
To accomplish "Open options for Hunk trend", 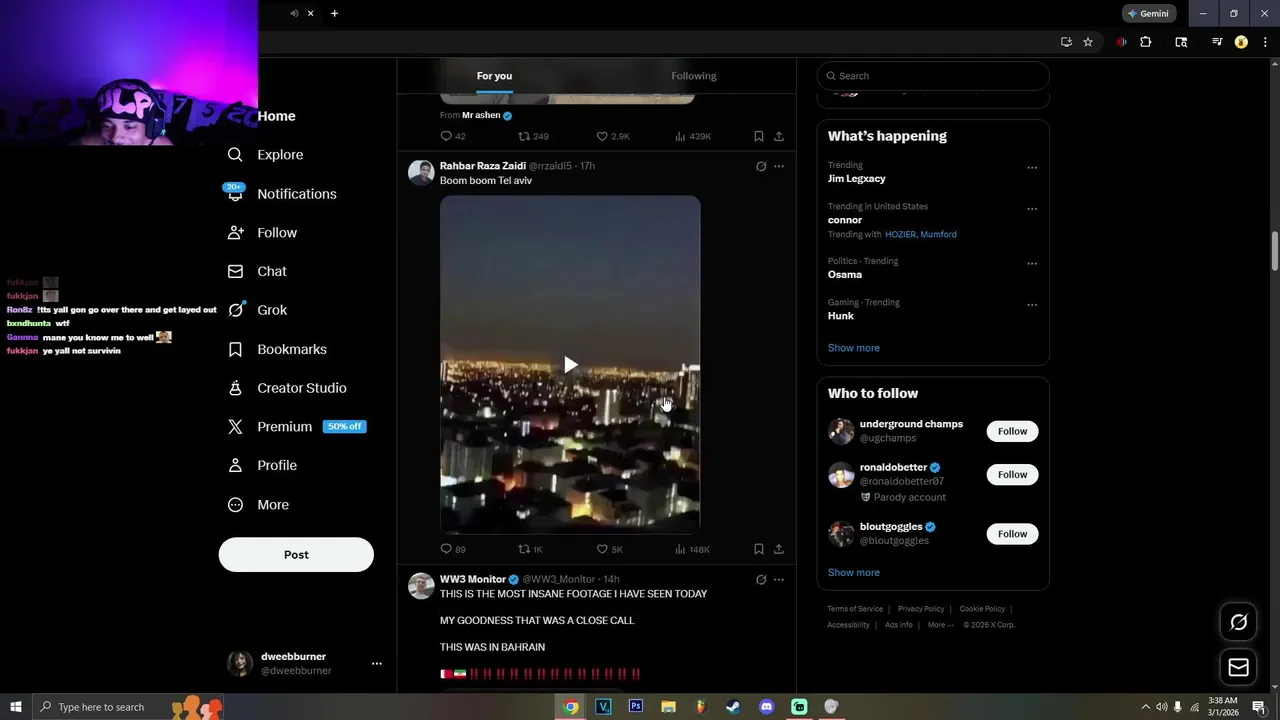I will click(x=1032, y=305).
